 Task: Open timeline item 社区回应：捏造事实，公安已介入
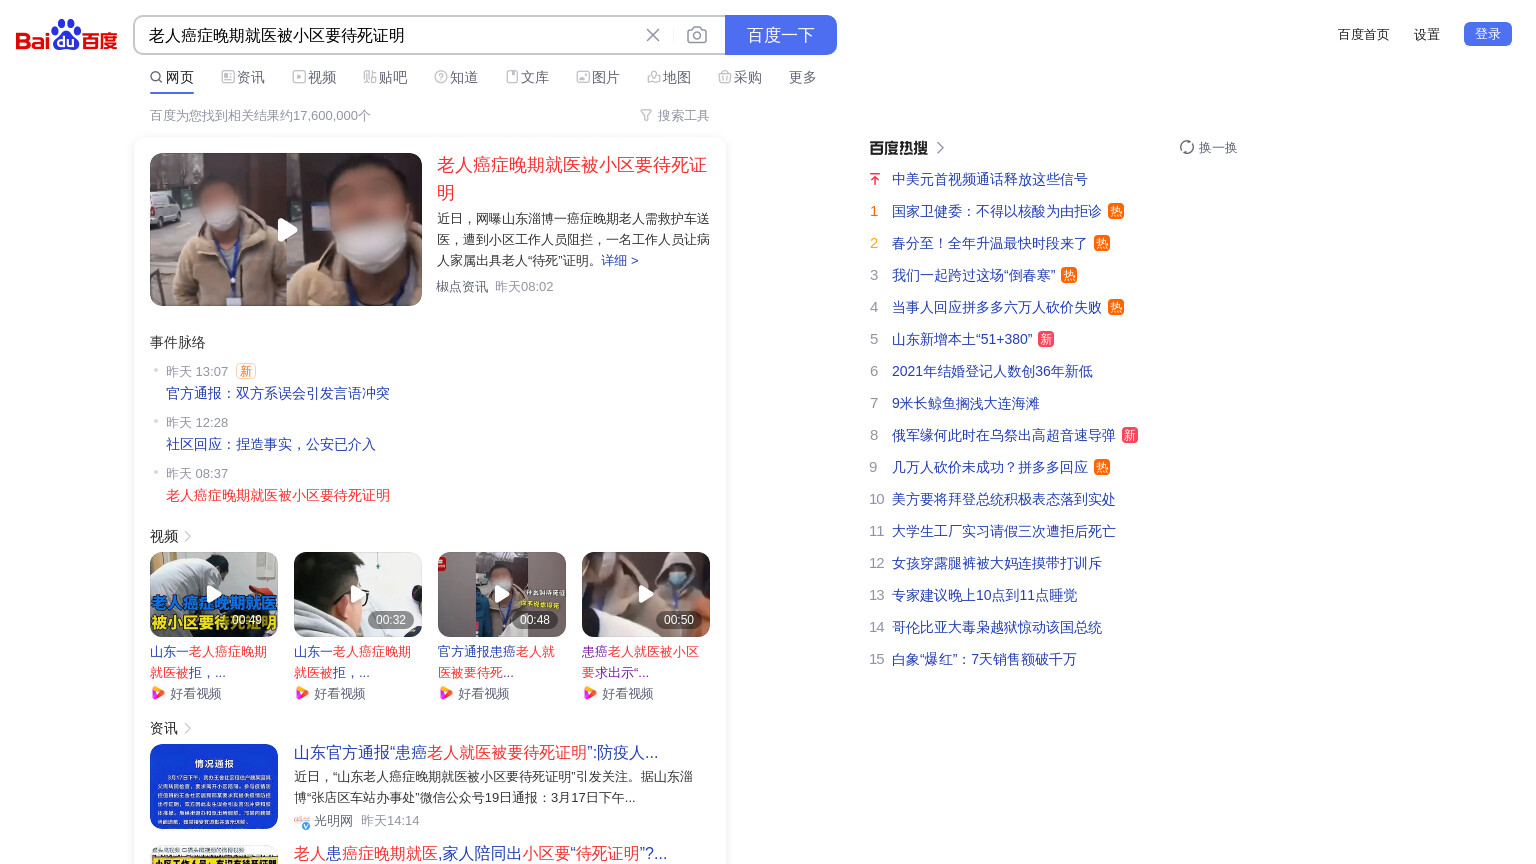point(271,444)
